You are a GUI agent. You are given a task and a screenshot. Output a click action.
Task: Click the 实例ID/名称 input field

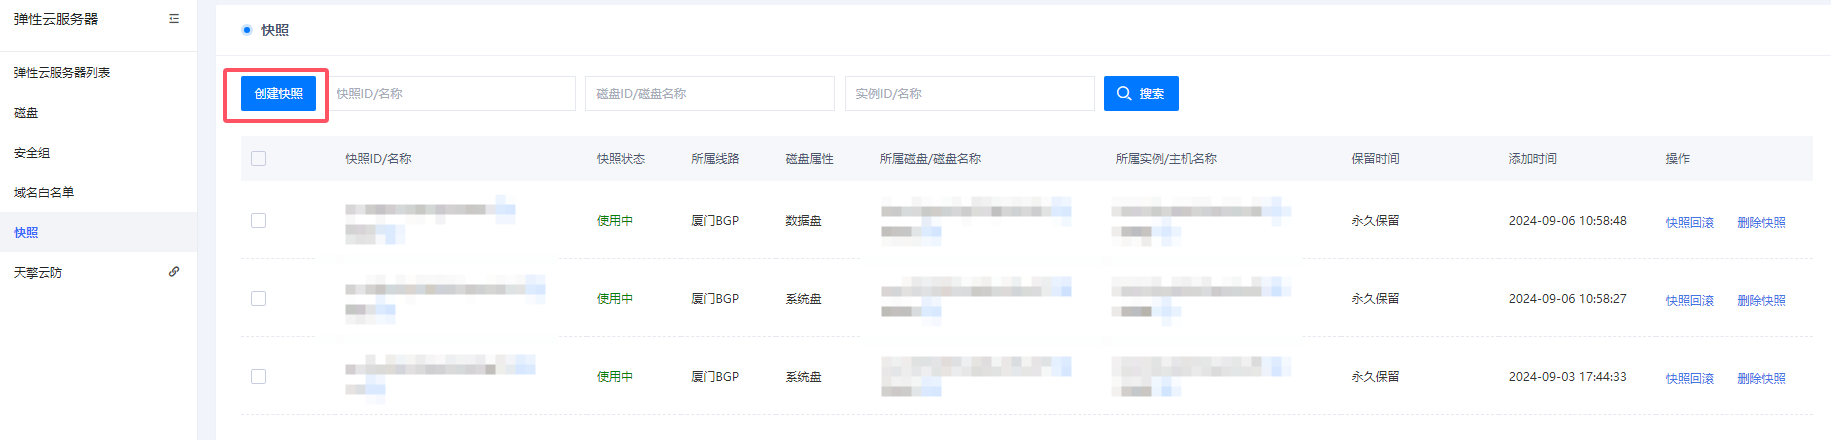969,94
